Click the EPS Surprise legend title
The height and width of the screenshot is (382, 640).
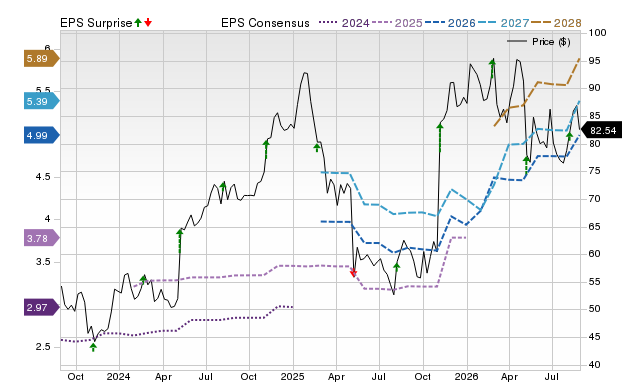pyautogui.click(x=96, y=23)
